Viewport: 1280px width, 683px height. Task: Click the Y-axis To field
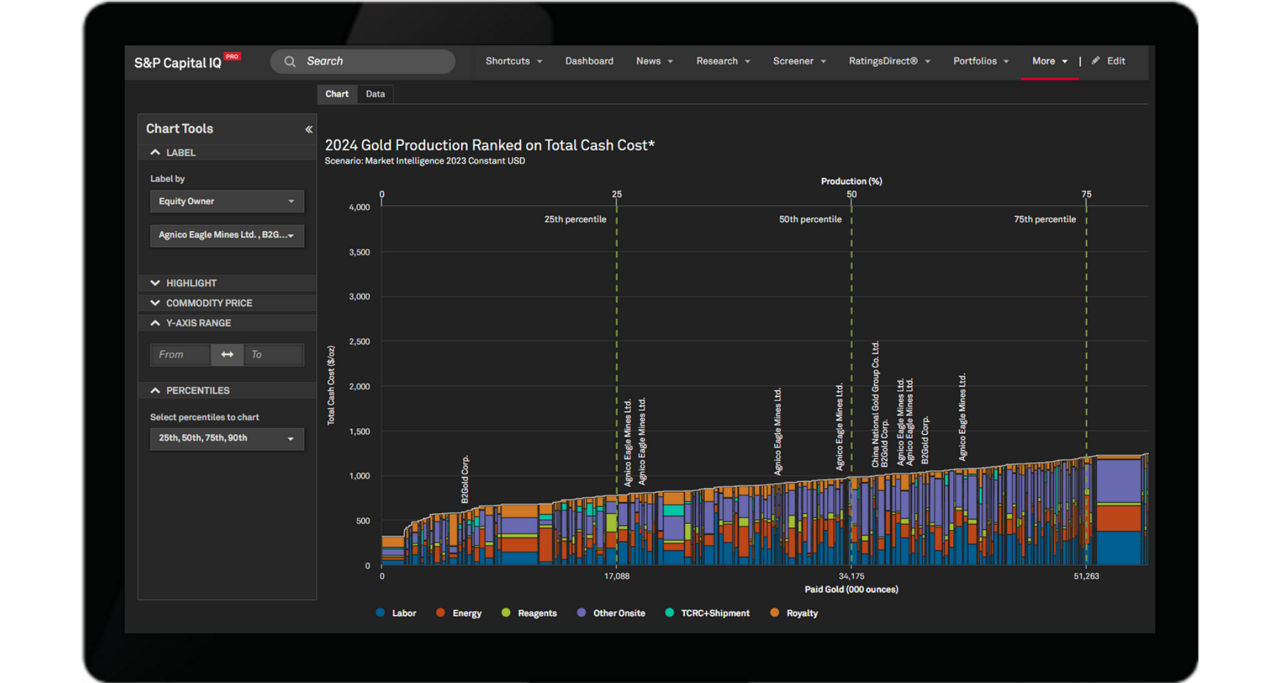coord(273,354)
